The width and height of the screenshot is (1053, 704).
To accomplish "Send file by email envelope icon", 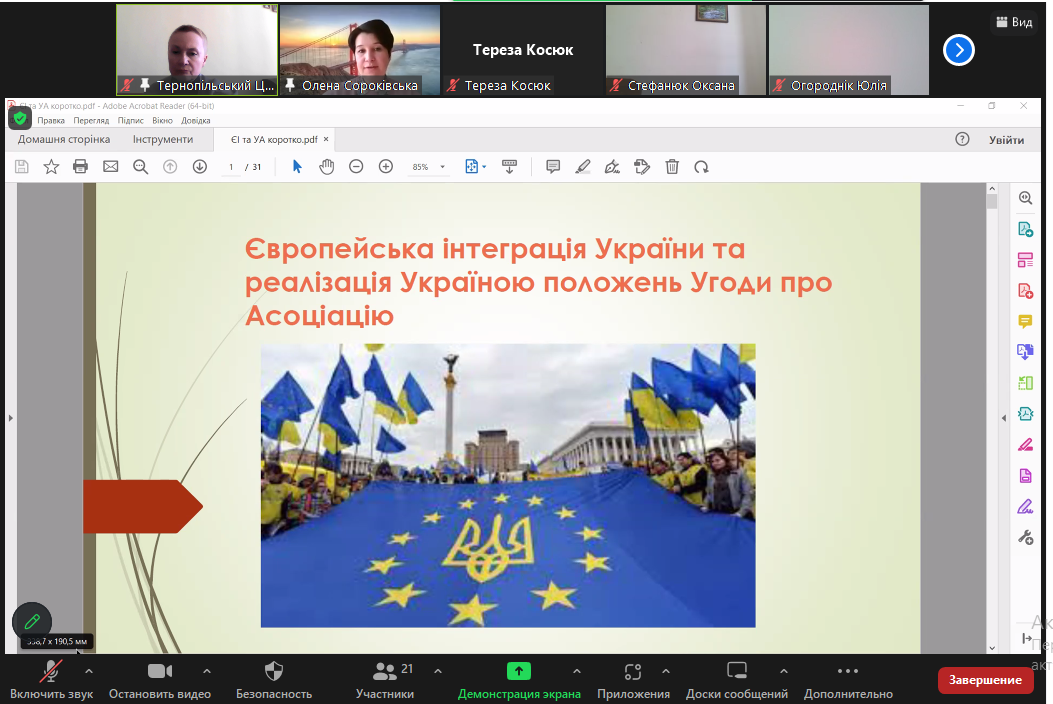I will 110,167.
